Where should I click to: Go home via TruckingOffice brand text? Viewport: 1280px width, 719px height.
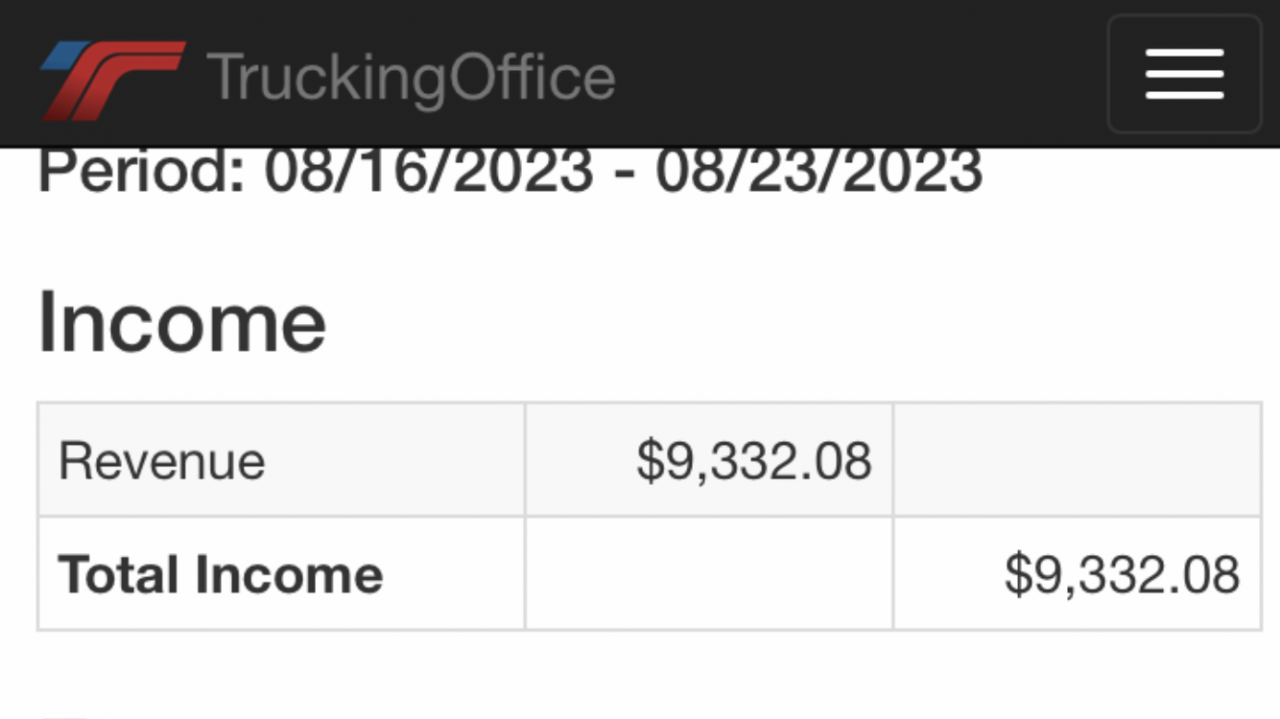pyautogui.click(x=410, y=78)
